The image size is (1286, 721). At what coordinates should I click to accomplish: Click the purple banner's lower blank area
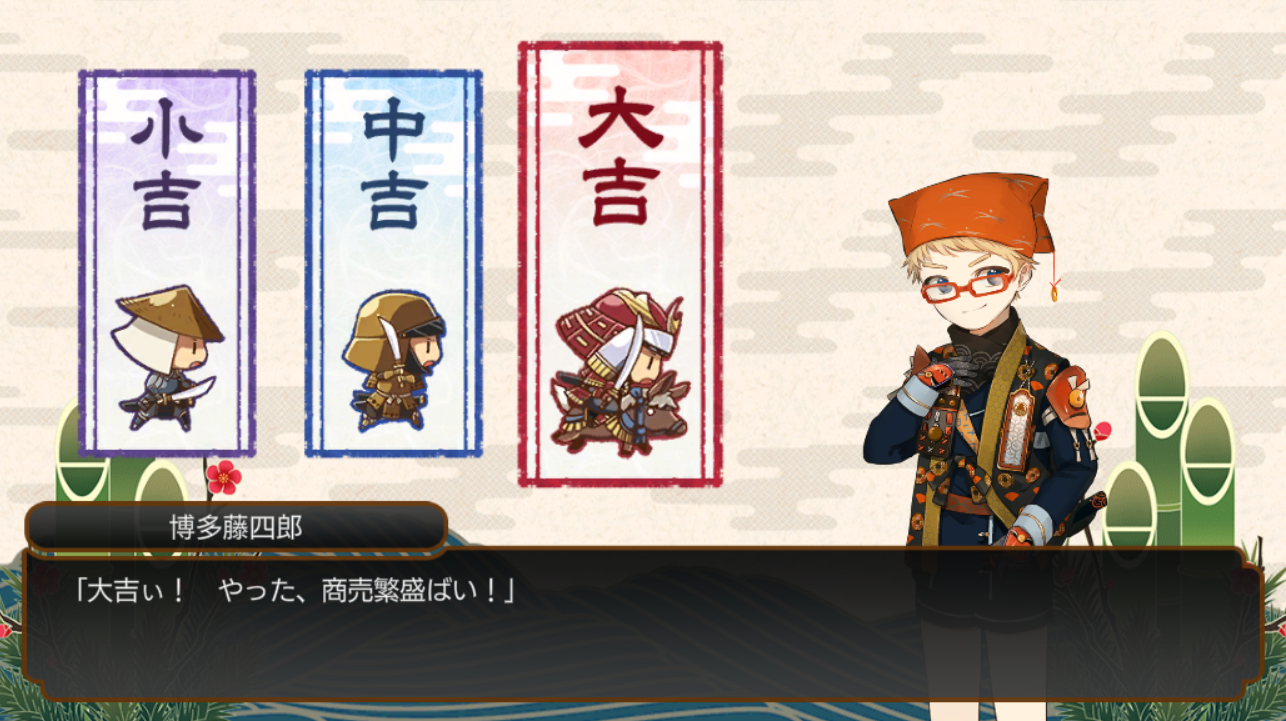[167, 446]
